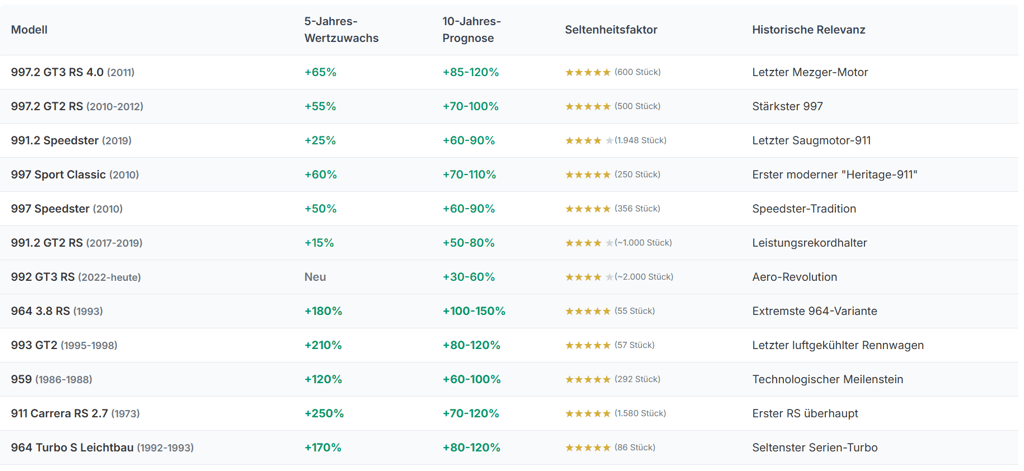
Task: Click the 5-Jahres-Wertzuwachs column header
Action: coord(342,30)
